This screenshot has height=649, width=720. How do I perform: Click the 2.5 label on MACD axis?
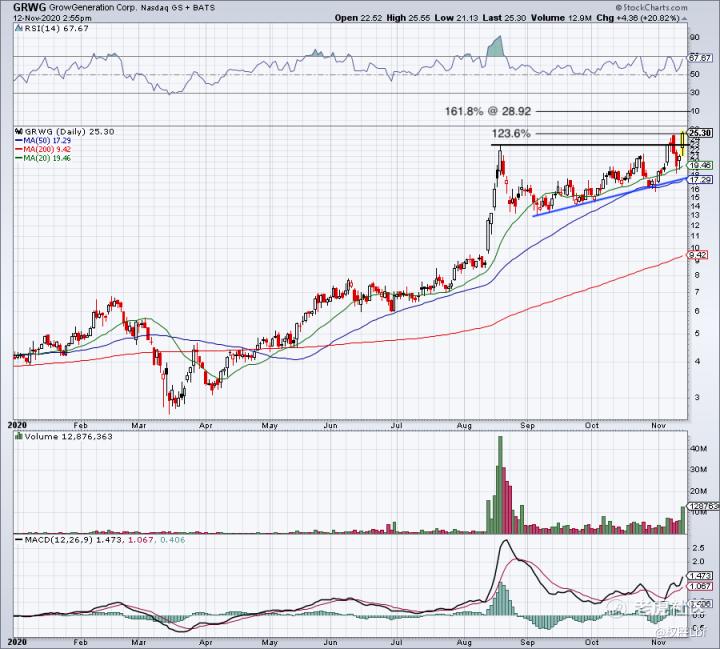(698, 548)
